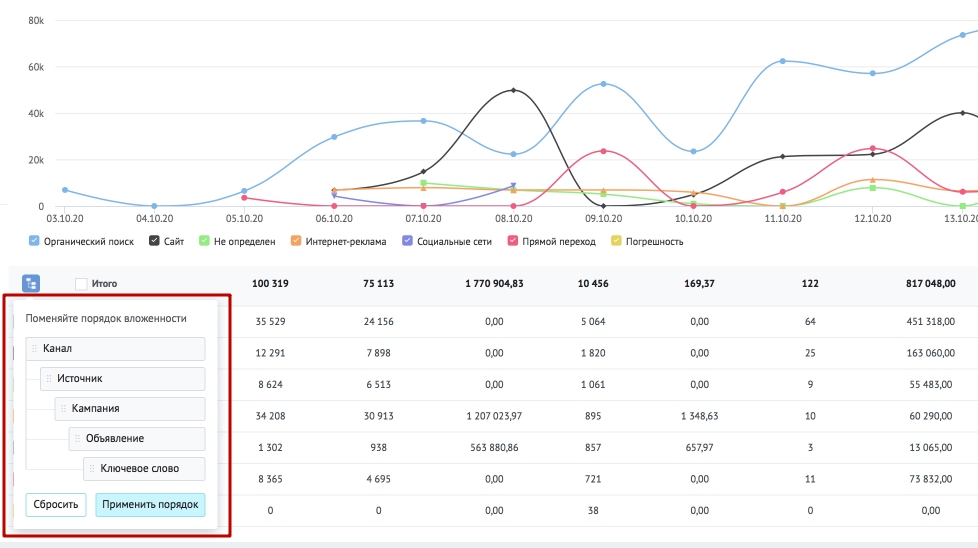Hide the Прямой переход series
Screen dimensions: 978x548
[x=513, y=241]
